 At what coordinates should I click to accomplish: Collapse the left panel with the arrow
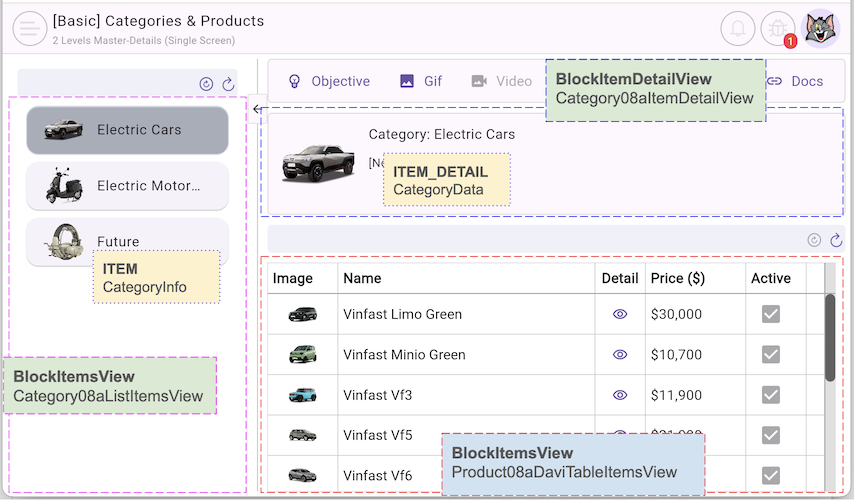[258, 110]
